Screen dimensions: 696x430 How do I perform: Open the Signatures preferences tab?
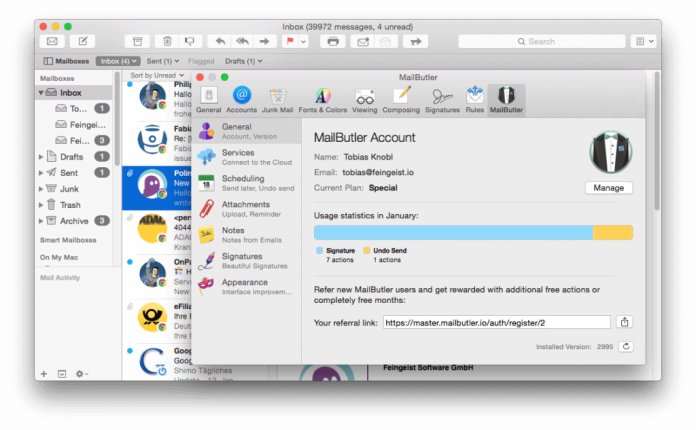pos(442,100)
